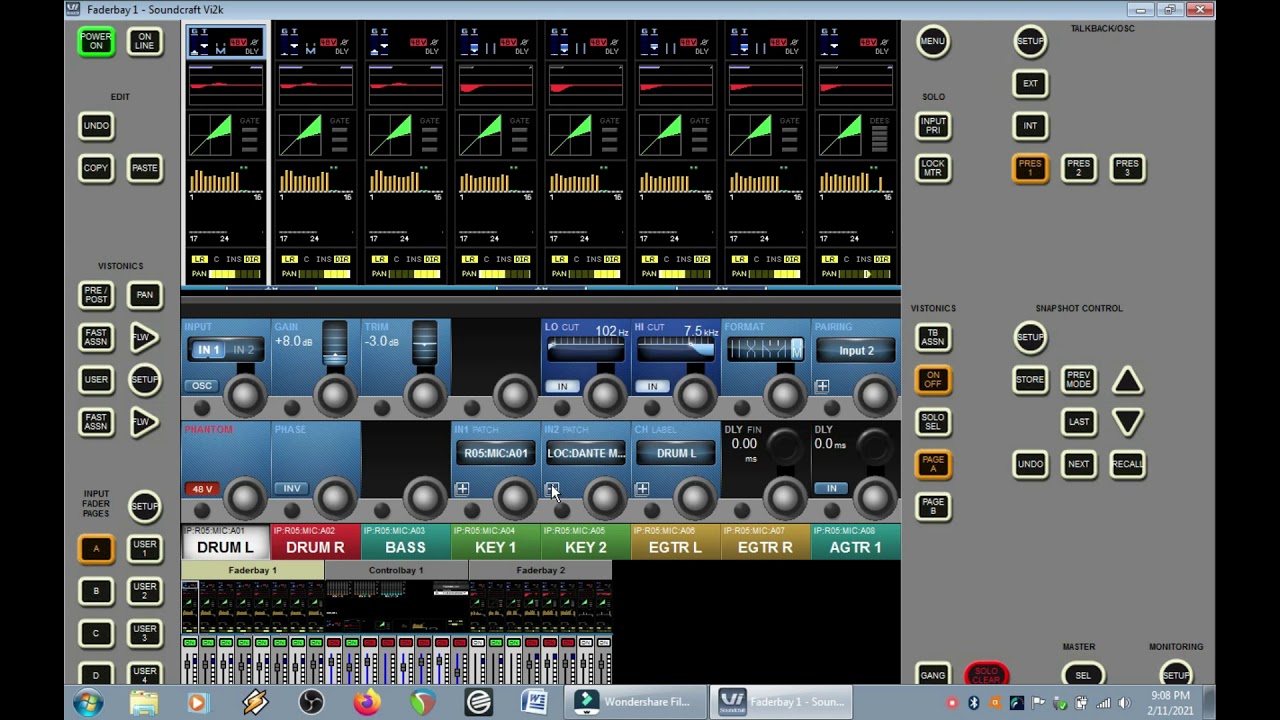Switch to USER 1 fader page
Viewport: 1280px width, 720px height.
pos(145,548)
